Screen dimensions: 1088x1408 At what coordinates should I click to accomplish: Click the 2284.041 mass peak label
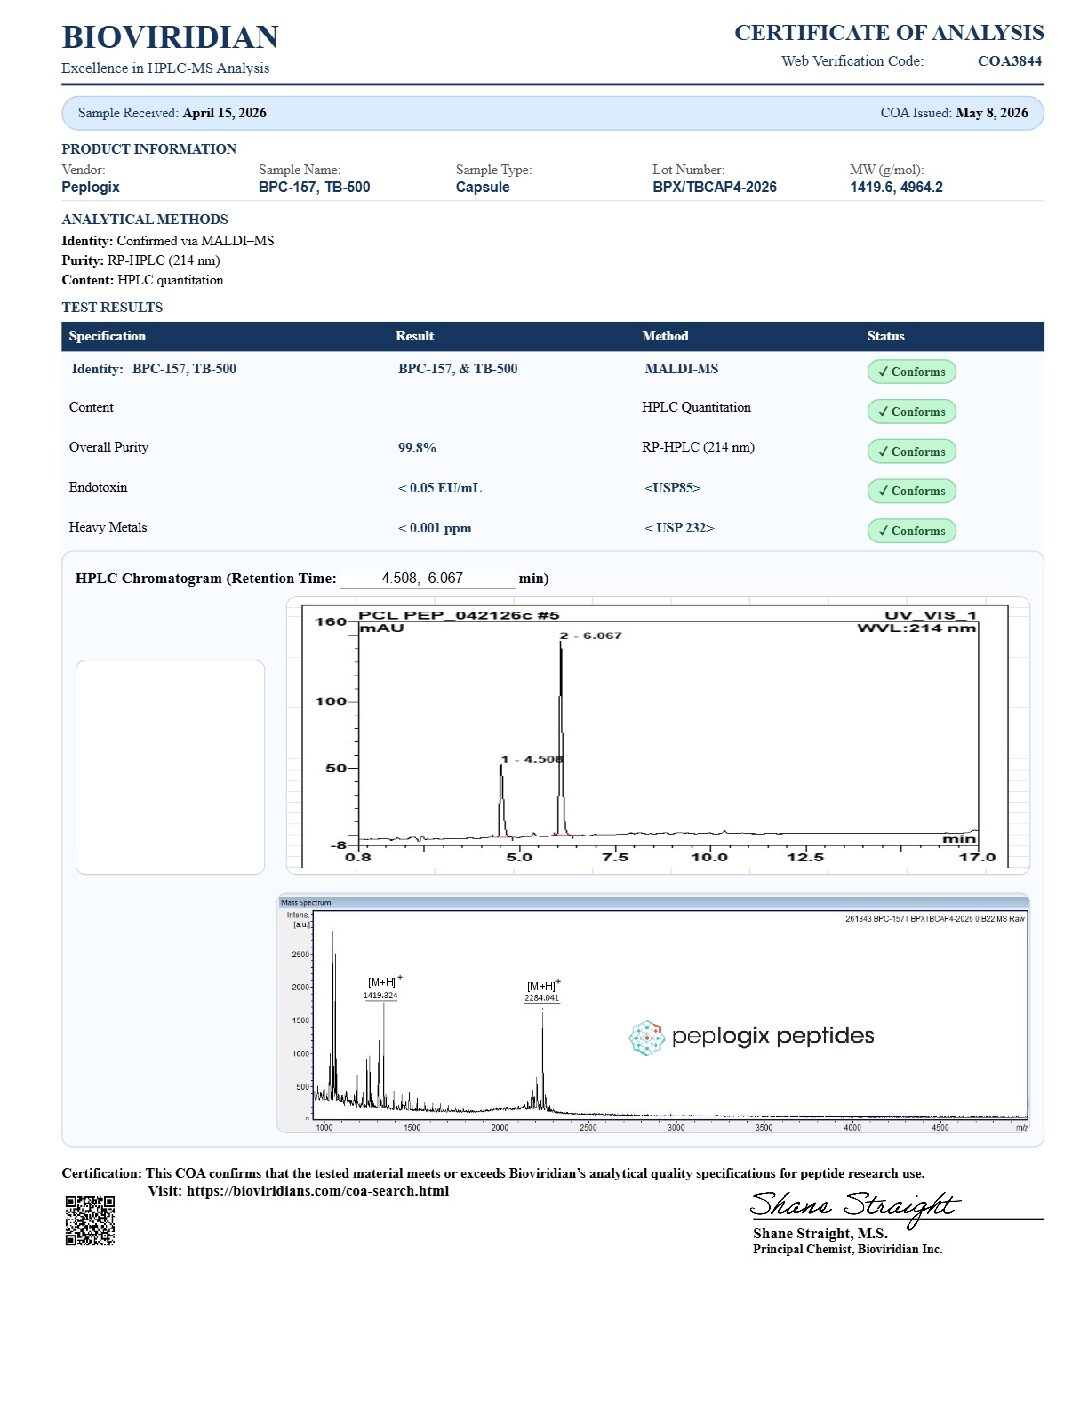(x=542, y=998)
